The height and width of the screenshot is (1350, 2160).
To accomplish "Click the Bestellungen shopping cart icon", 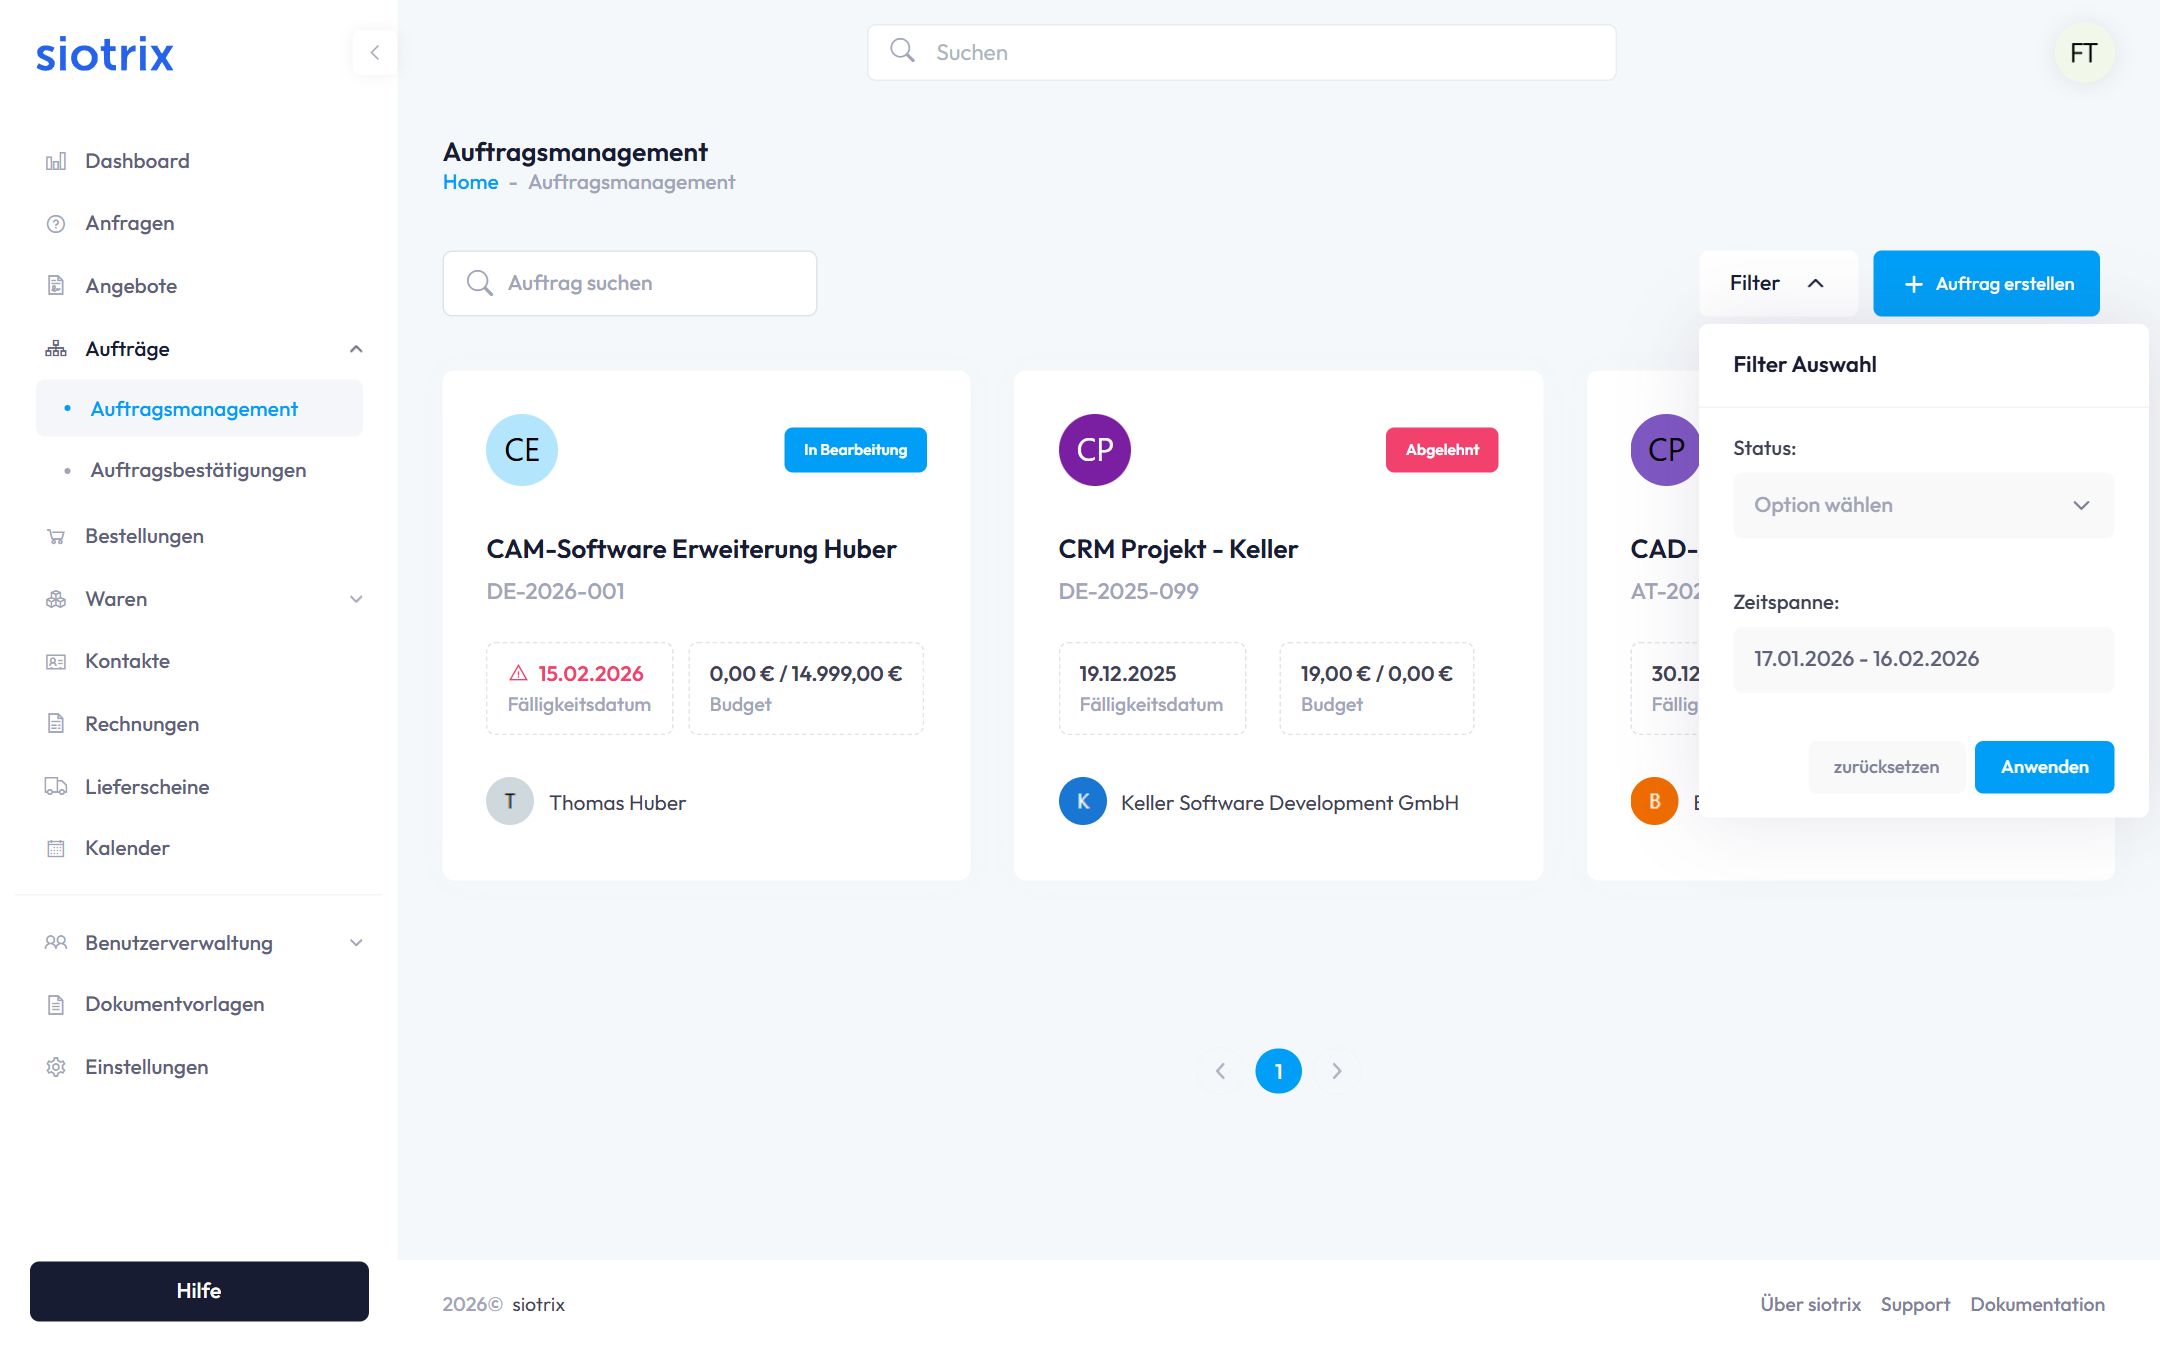I will (x=56, y=537).
